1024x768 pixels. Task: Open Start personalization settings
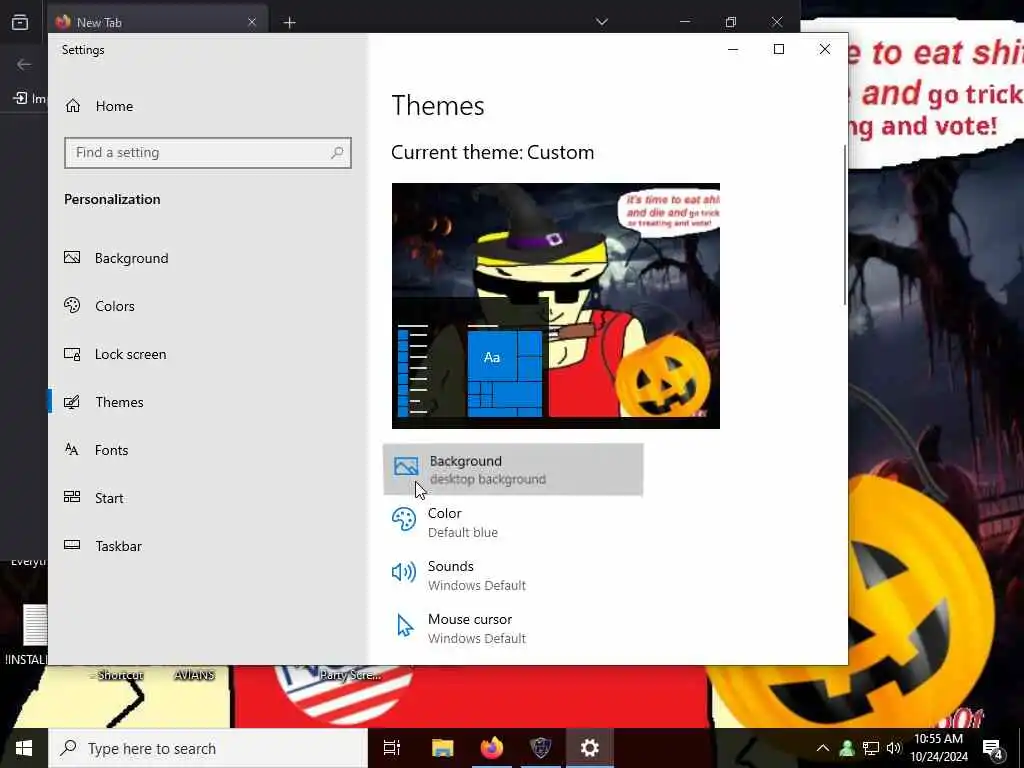(208, 498)
